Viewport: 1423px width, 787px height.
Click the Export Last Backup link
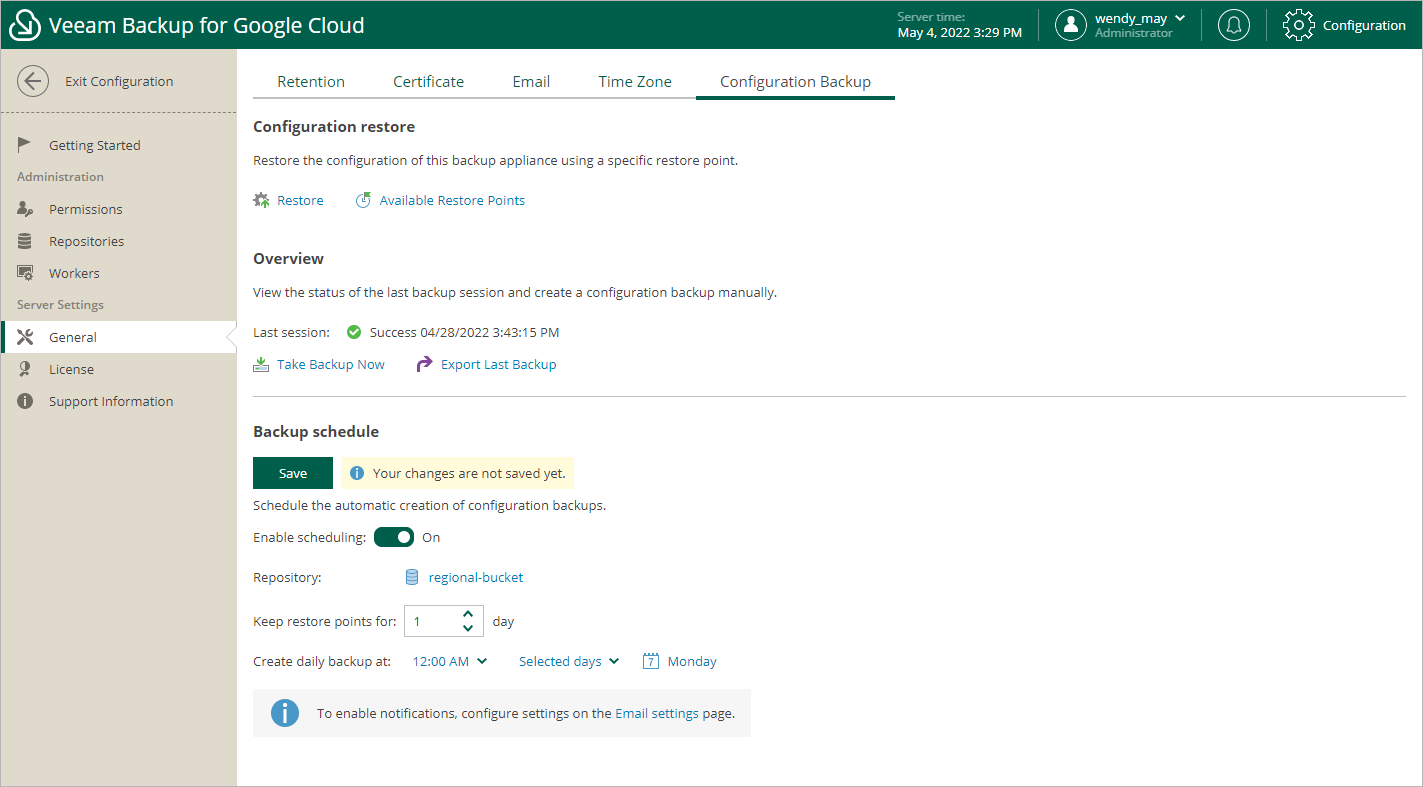498,364
